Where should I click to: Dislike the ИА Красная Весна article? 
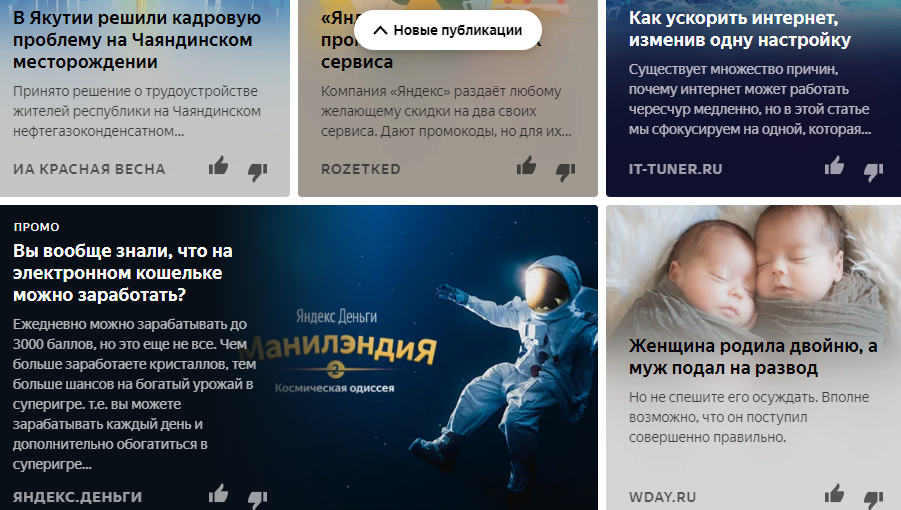pyautogui.click(x=257, y=171)
